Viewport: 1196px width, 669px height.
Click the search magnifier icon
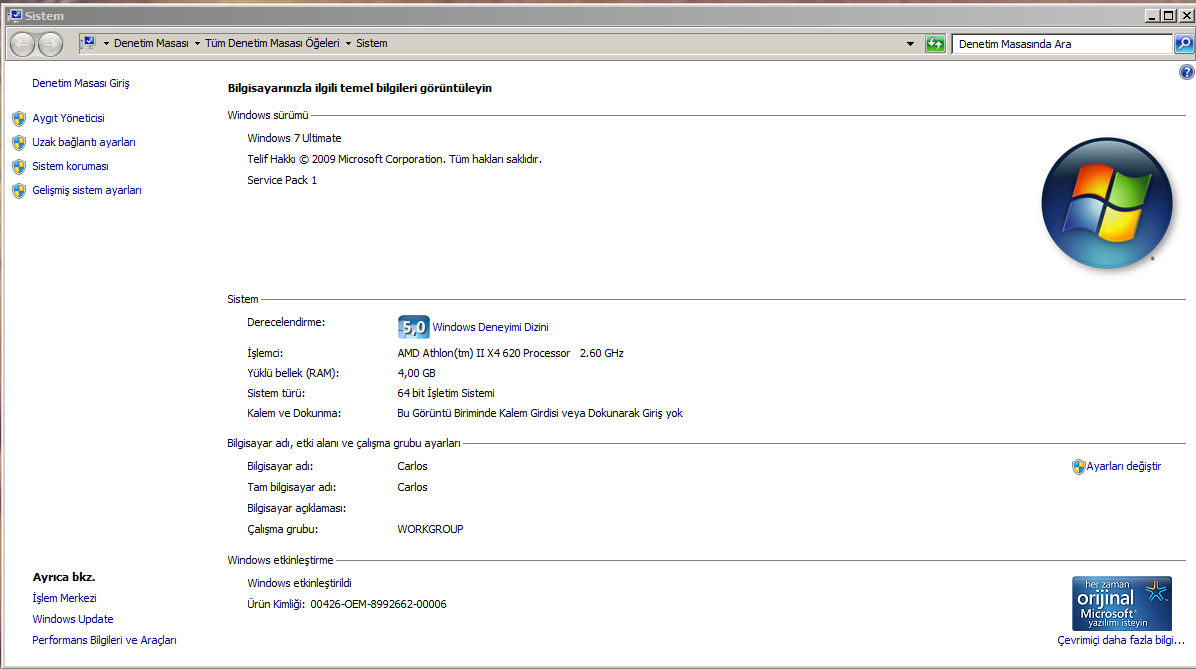(1184, 44)
